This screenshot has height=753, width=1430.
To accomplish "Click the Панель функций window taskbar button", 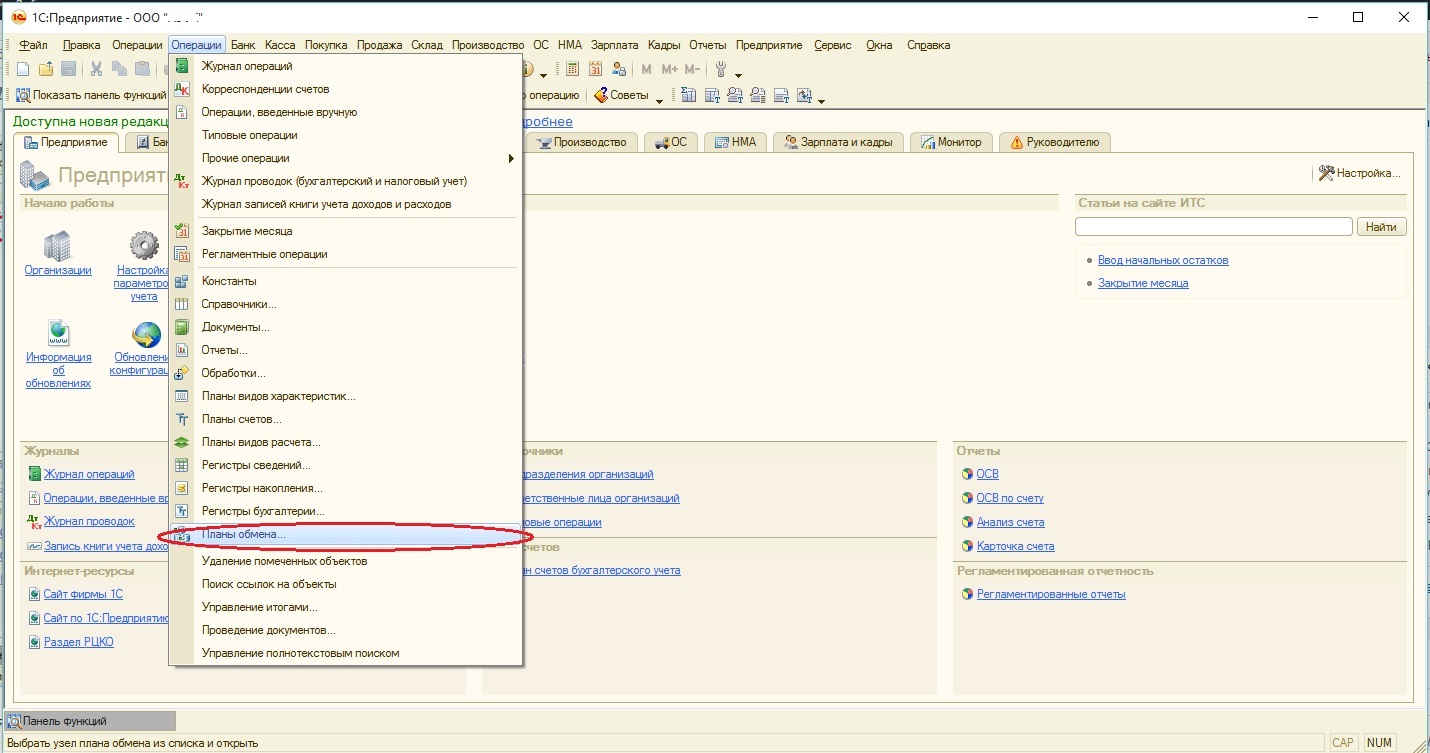I will click(x=90, y=721).
